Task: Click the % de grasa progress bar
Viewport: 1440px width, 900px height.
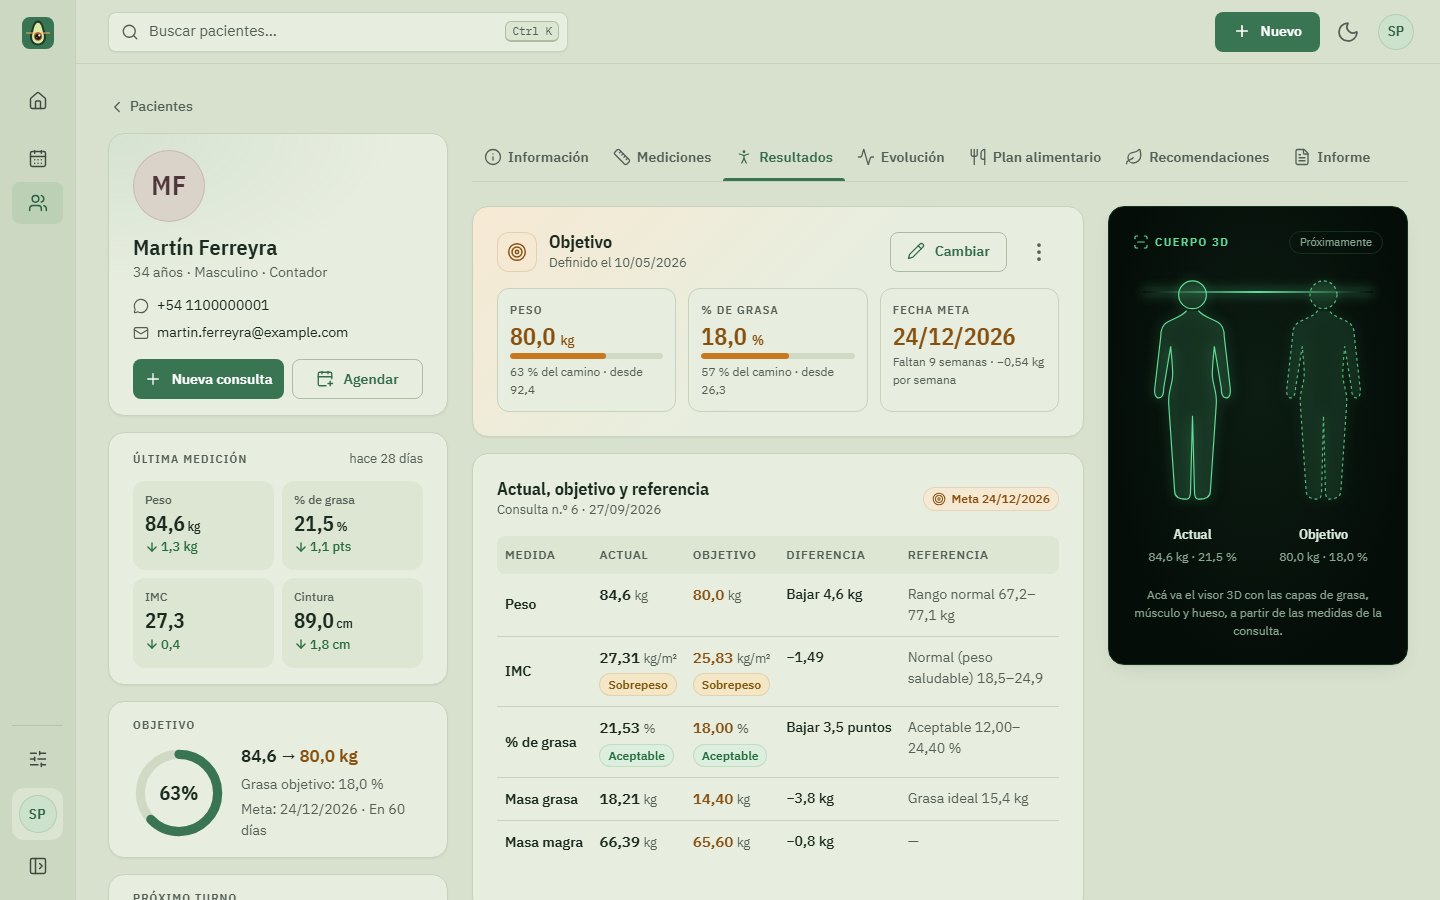Action: tap(778, 356)
